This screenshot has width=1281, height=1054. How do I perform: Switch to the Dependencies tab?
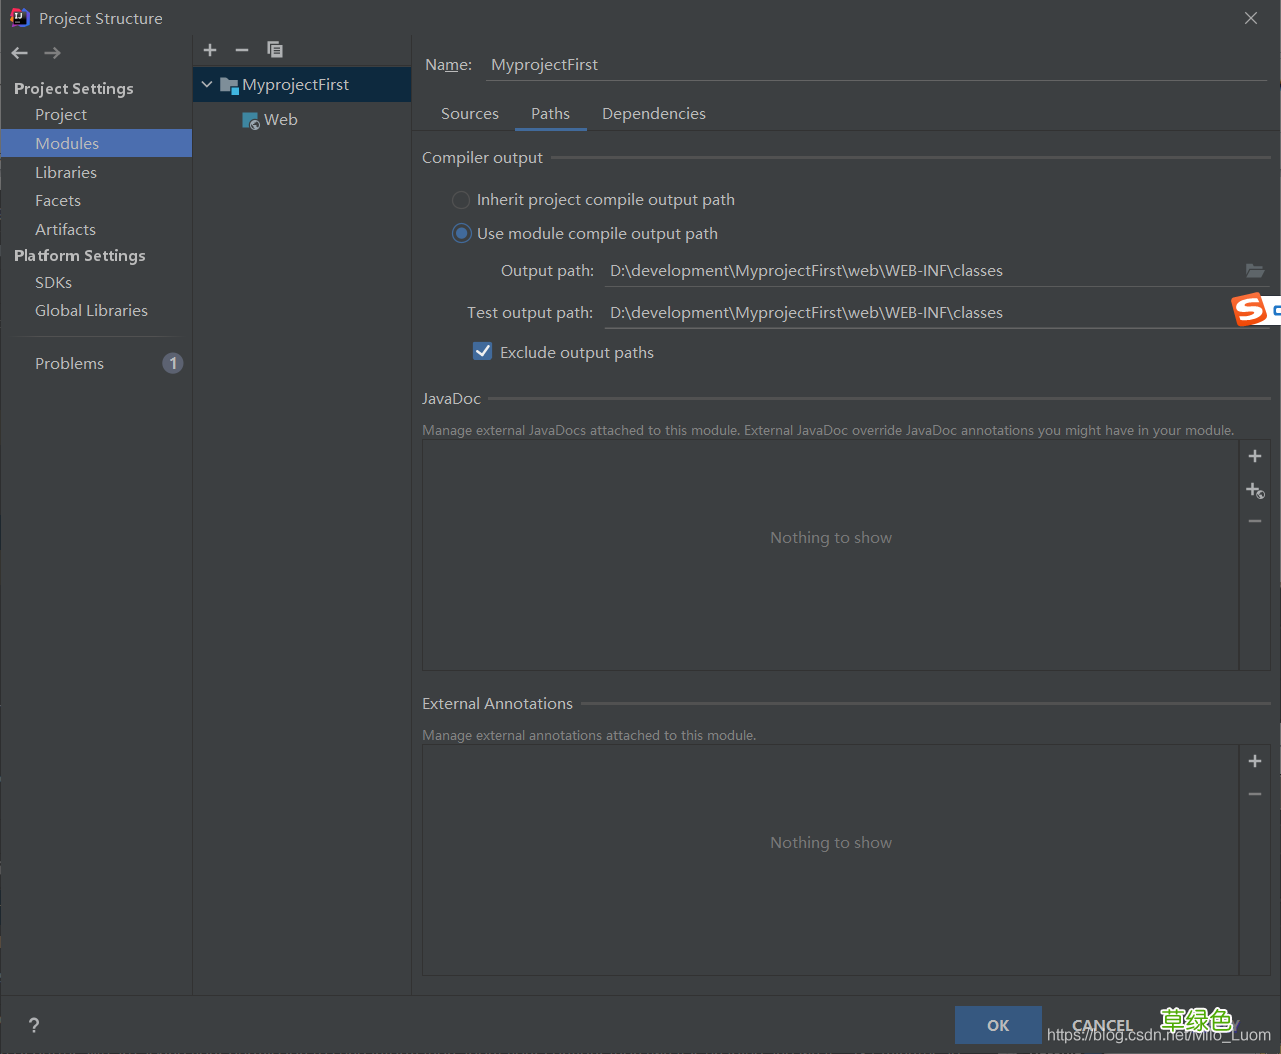coord(653,114)
